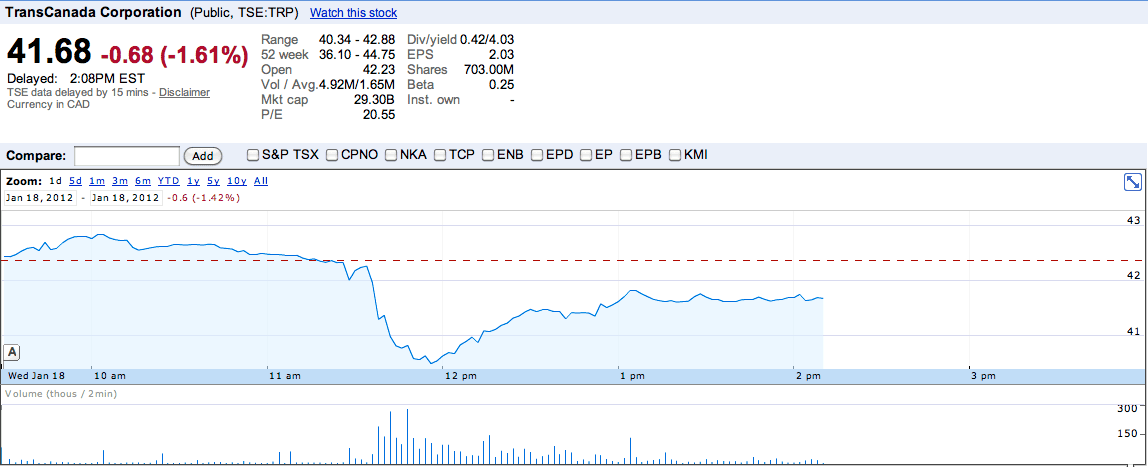Select 1d zoom range
Screen dimensions: 1148x467
pyautogui.click(x=56, y=181)
